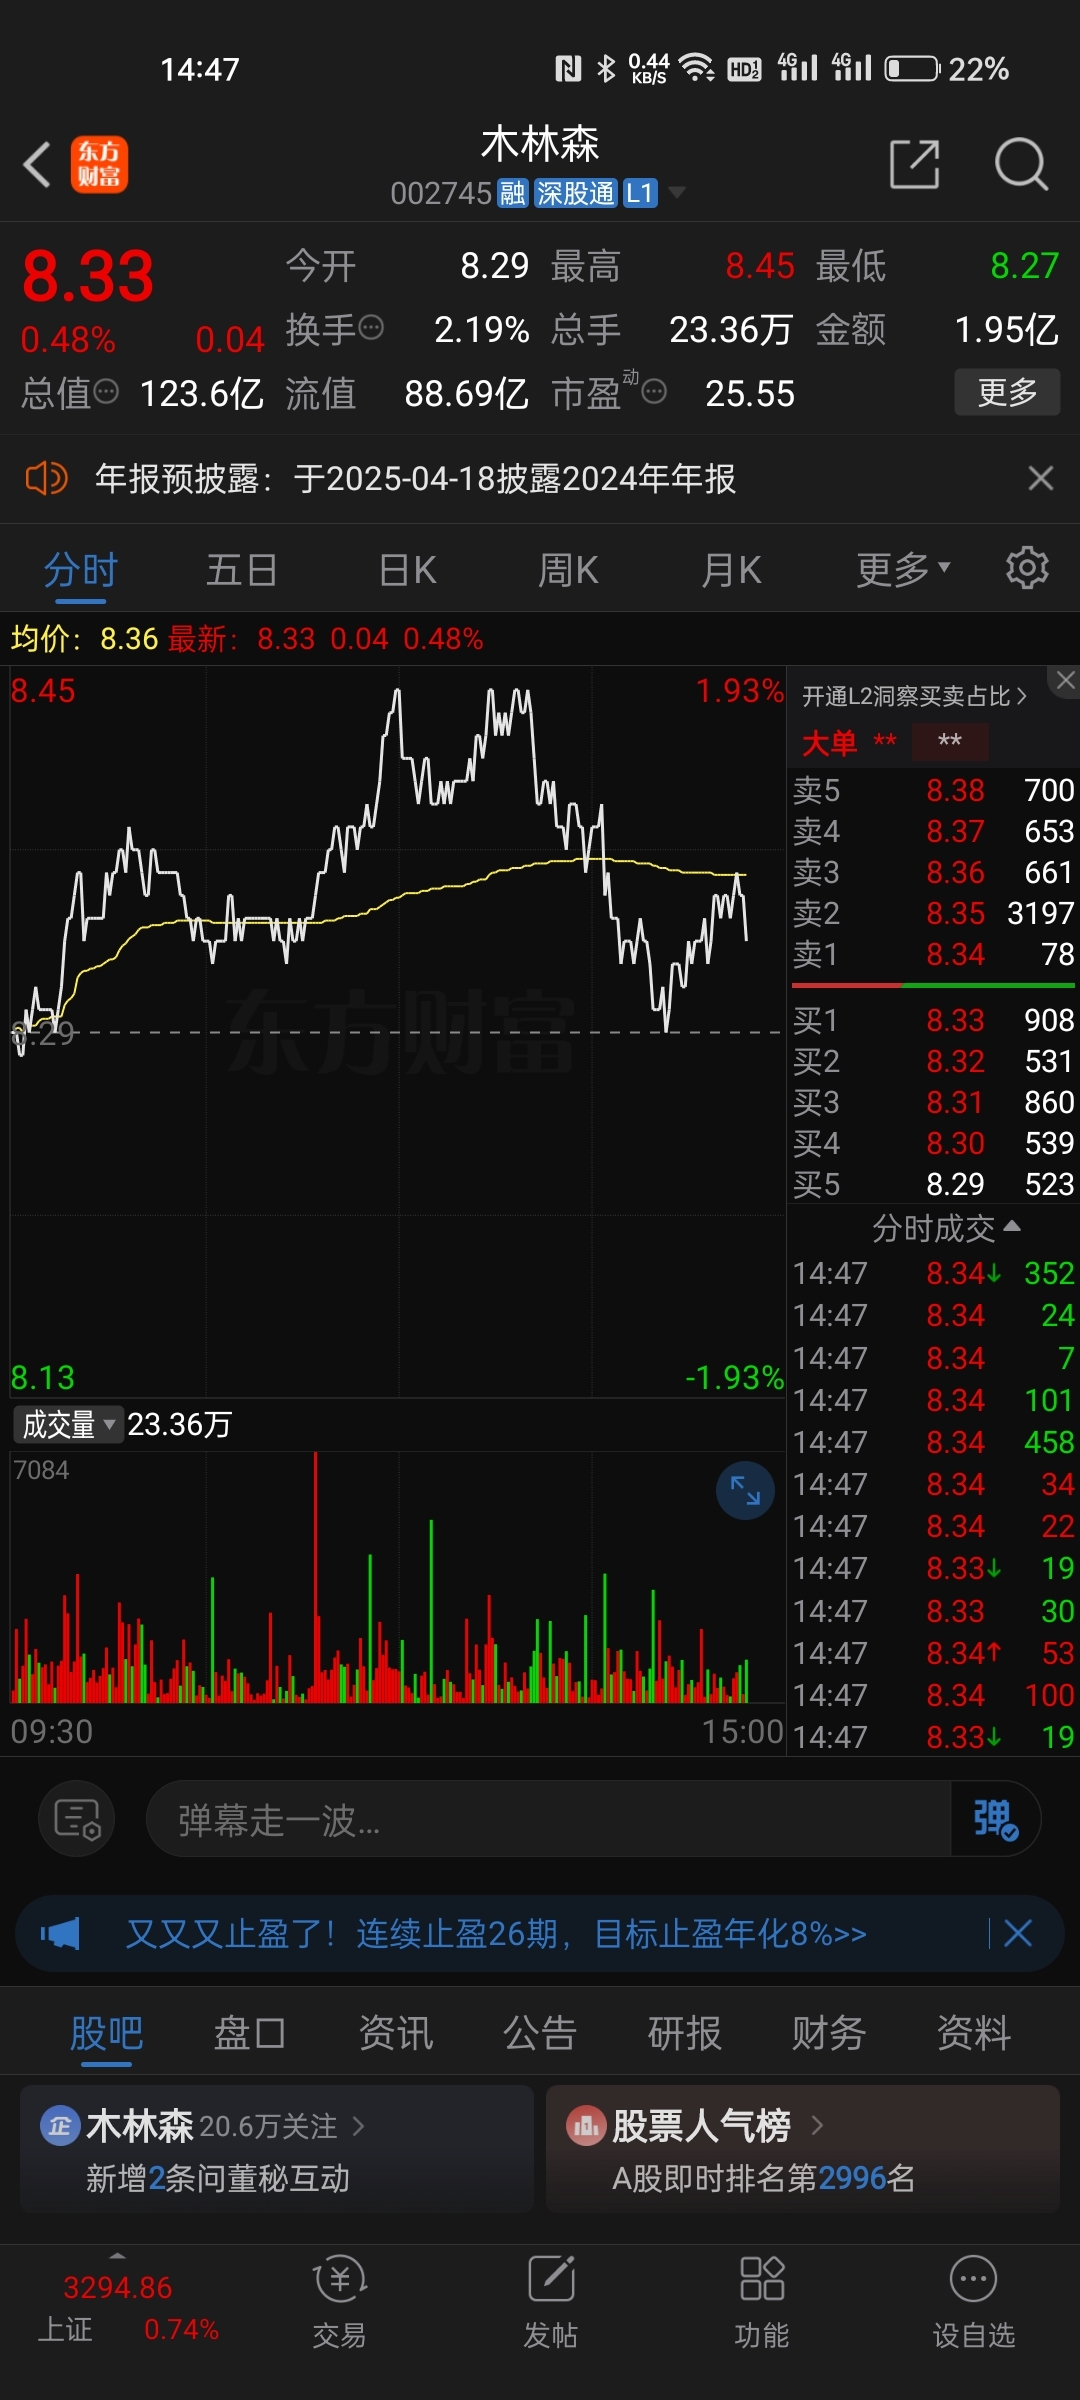
Task: Switch to 分时 chart tab
Action: tap(81, 570)
